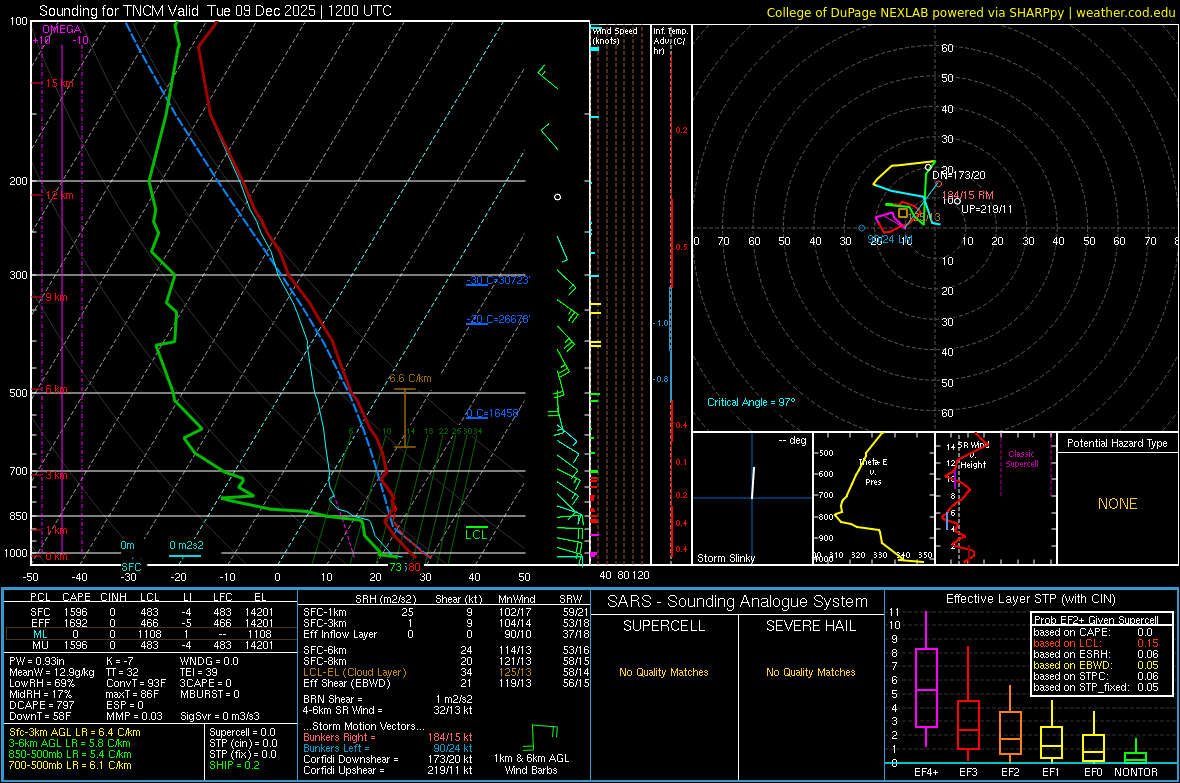Click 'Sfc-3km AGL LR = 6.4 C/km'
The width and height of the screenshot is (1180, 783).
75,732
